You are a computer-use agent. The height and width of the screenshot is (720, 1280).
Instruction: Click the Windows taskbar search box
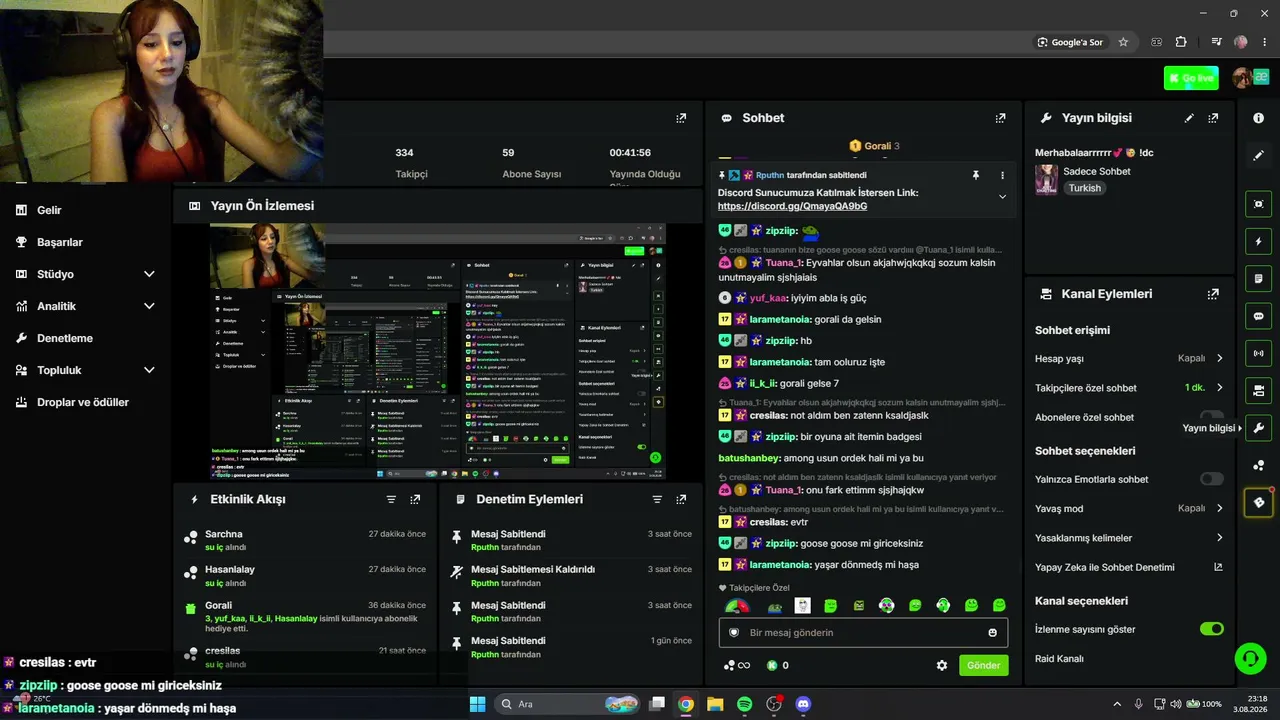(567, 704)
